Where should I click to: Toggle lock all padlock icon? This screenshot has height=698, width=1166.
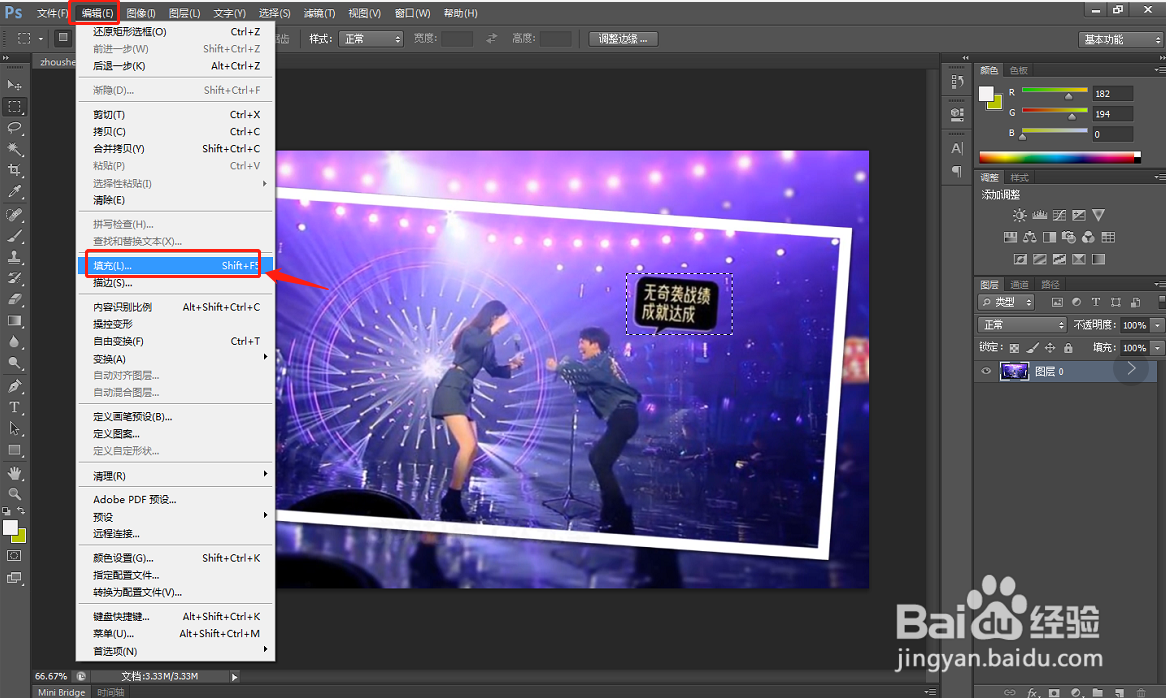coord(1068,348)
